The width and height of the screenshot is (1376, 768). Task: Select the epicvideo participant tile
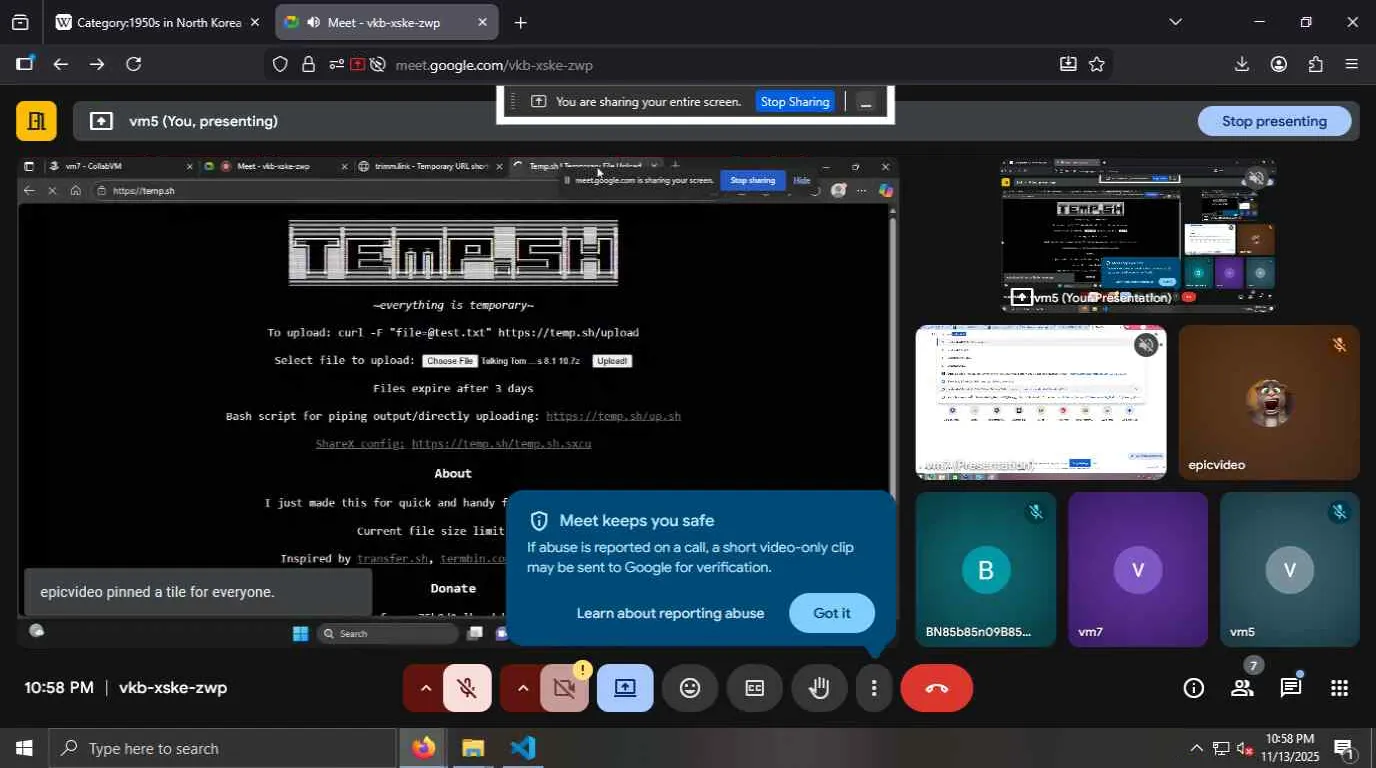click(x=1269, y=402)
